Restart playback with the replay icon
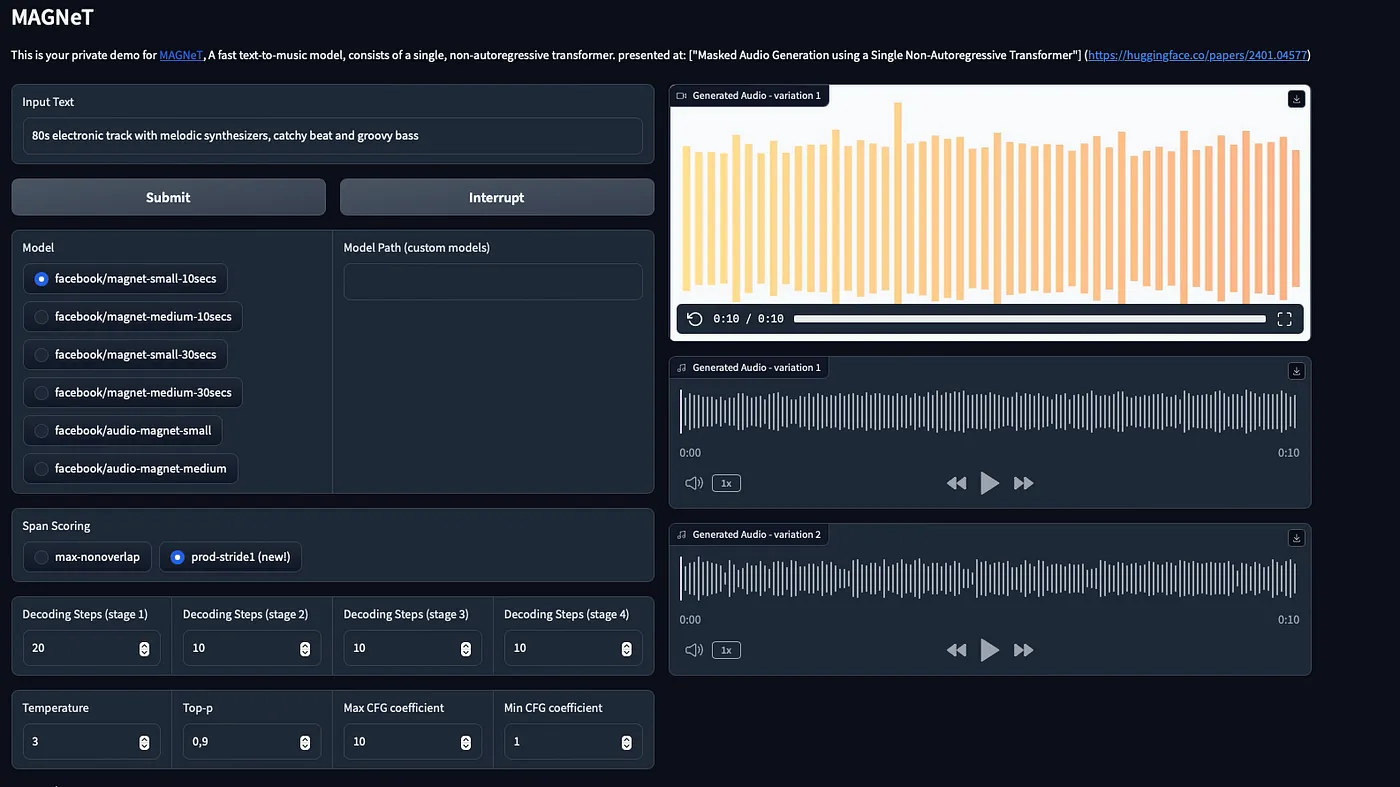Viewport: 1400px width, 787px height. [695, 318]
